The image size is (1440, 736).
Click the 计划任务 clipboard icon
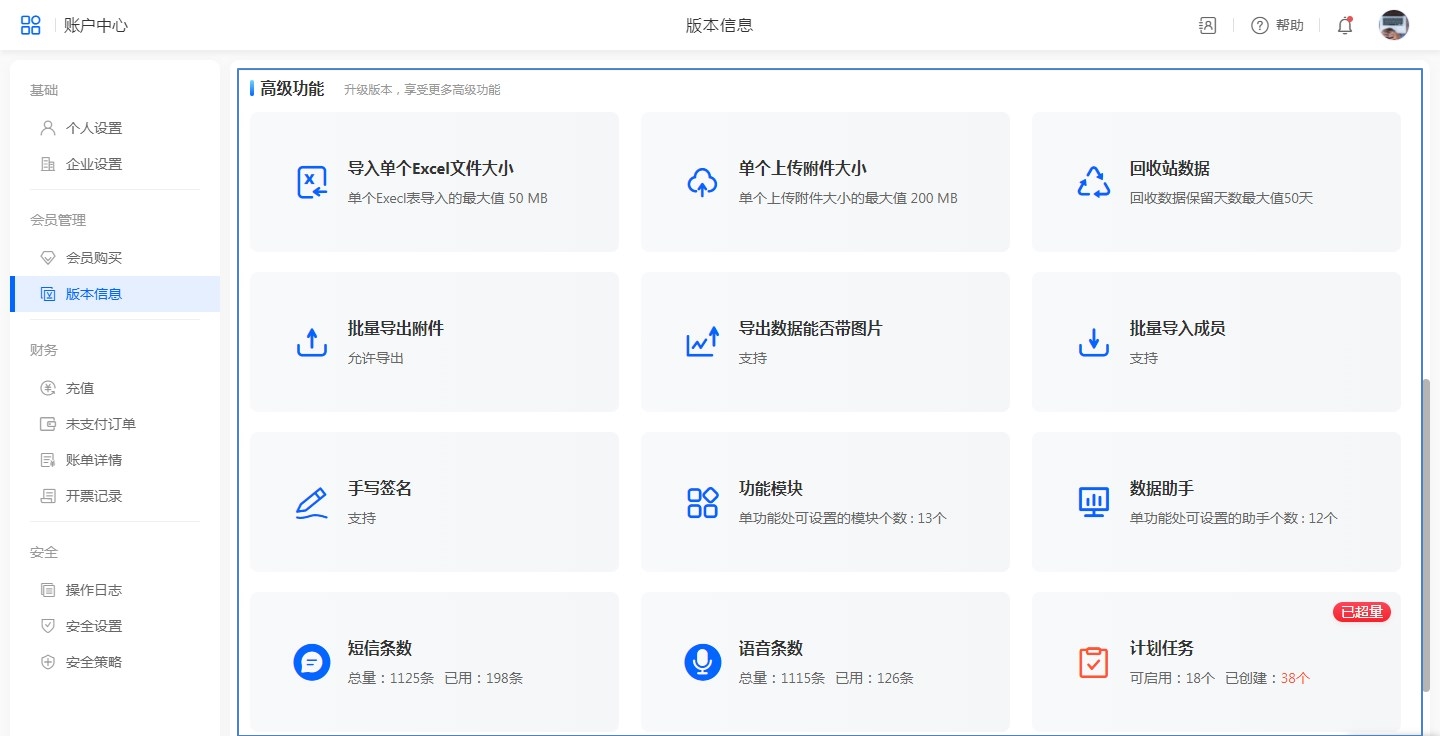pos(1094,662)
